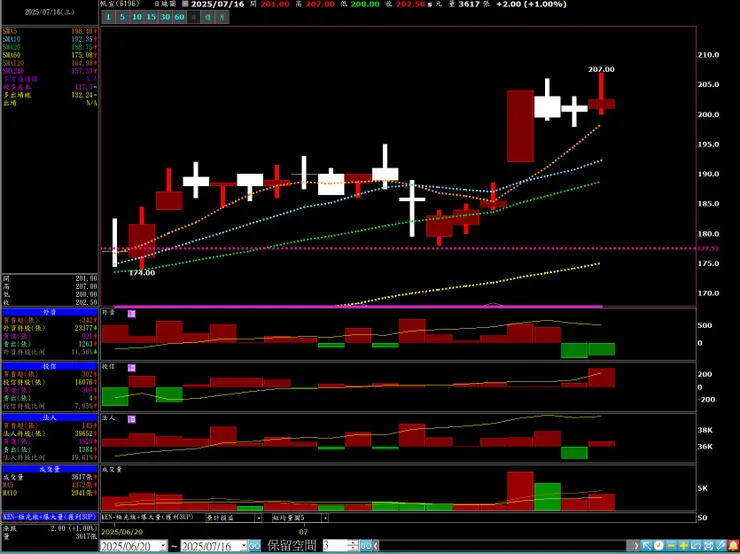Click the KEN strategy label in left panel
The height and width of the screenshot is (554, 740).
(50, 517)
